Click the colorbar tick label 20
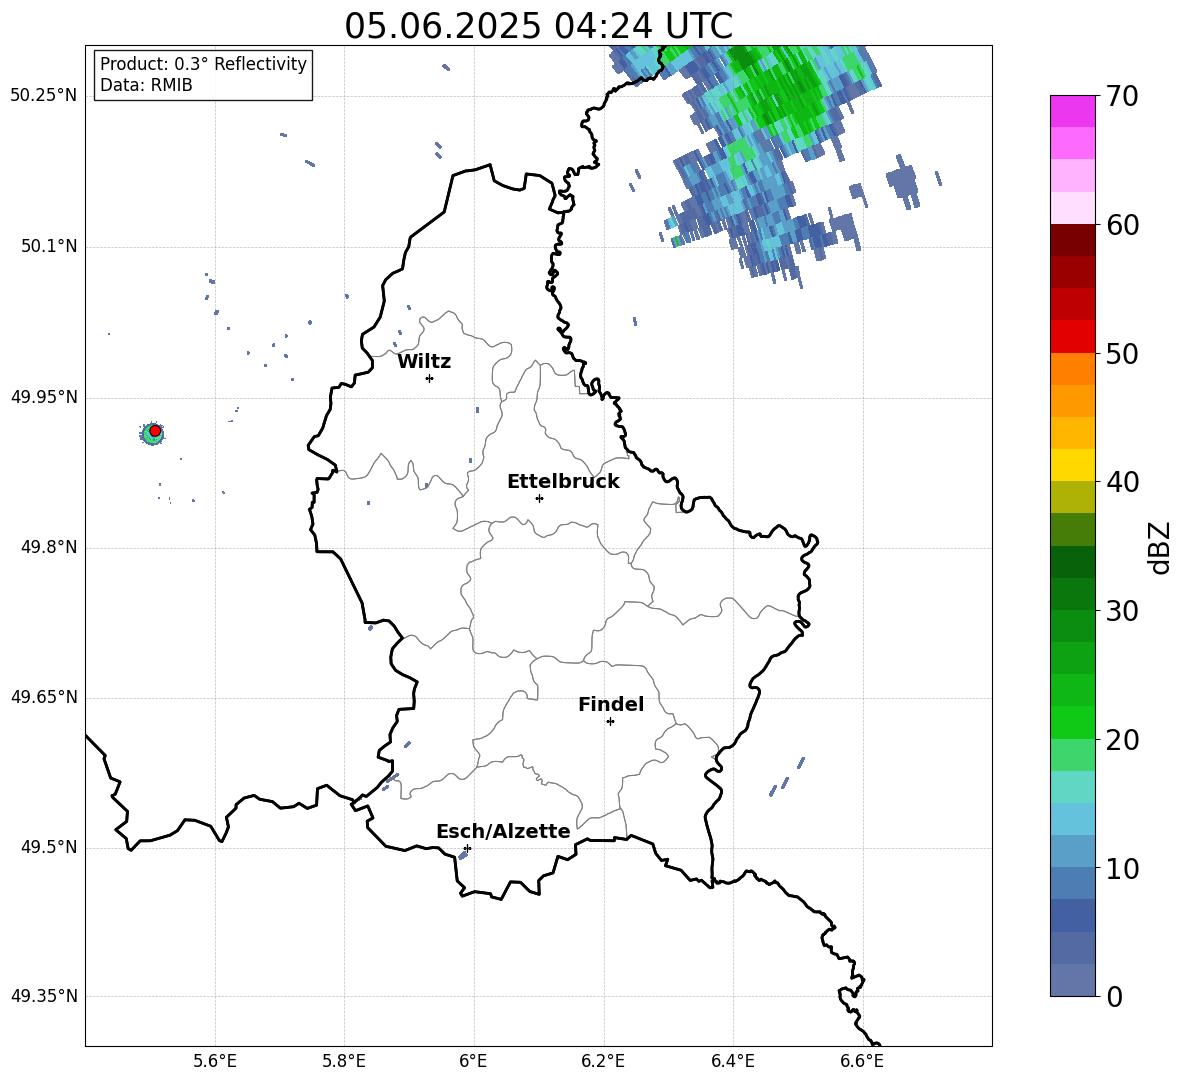 tap(1121, 740)
